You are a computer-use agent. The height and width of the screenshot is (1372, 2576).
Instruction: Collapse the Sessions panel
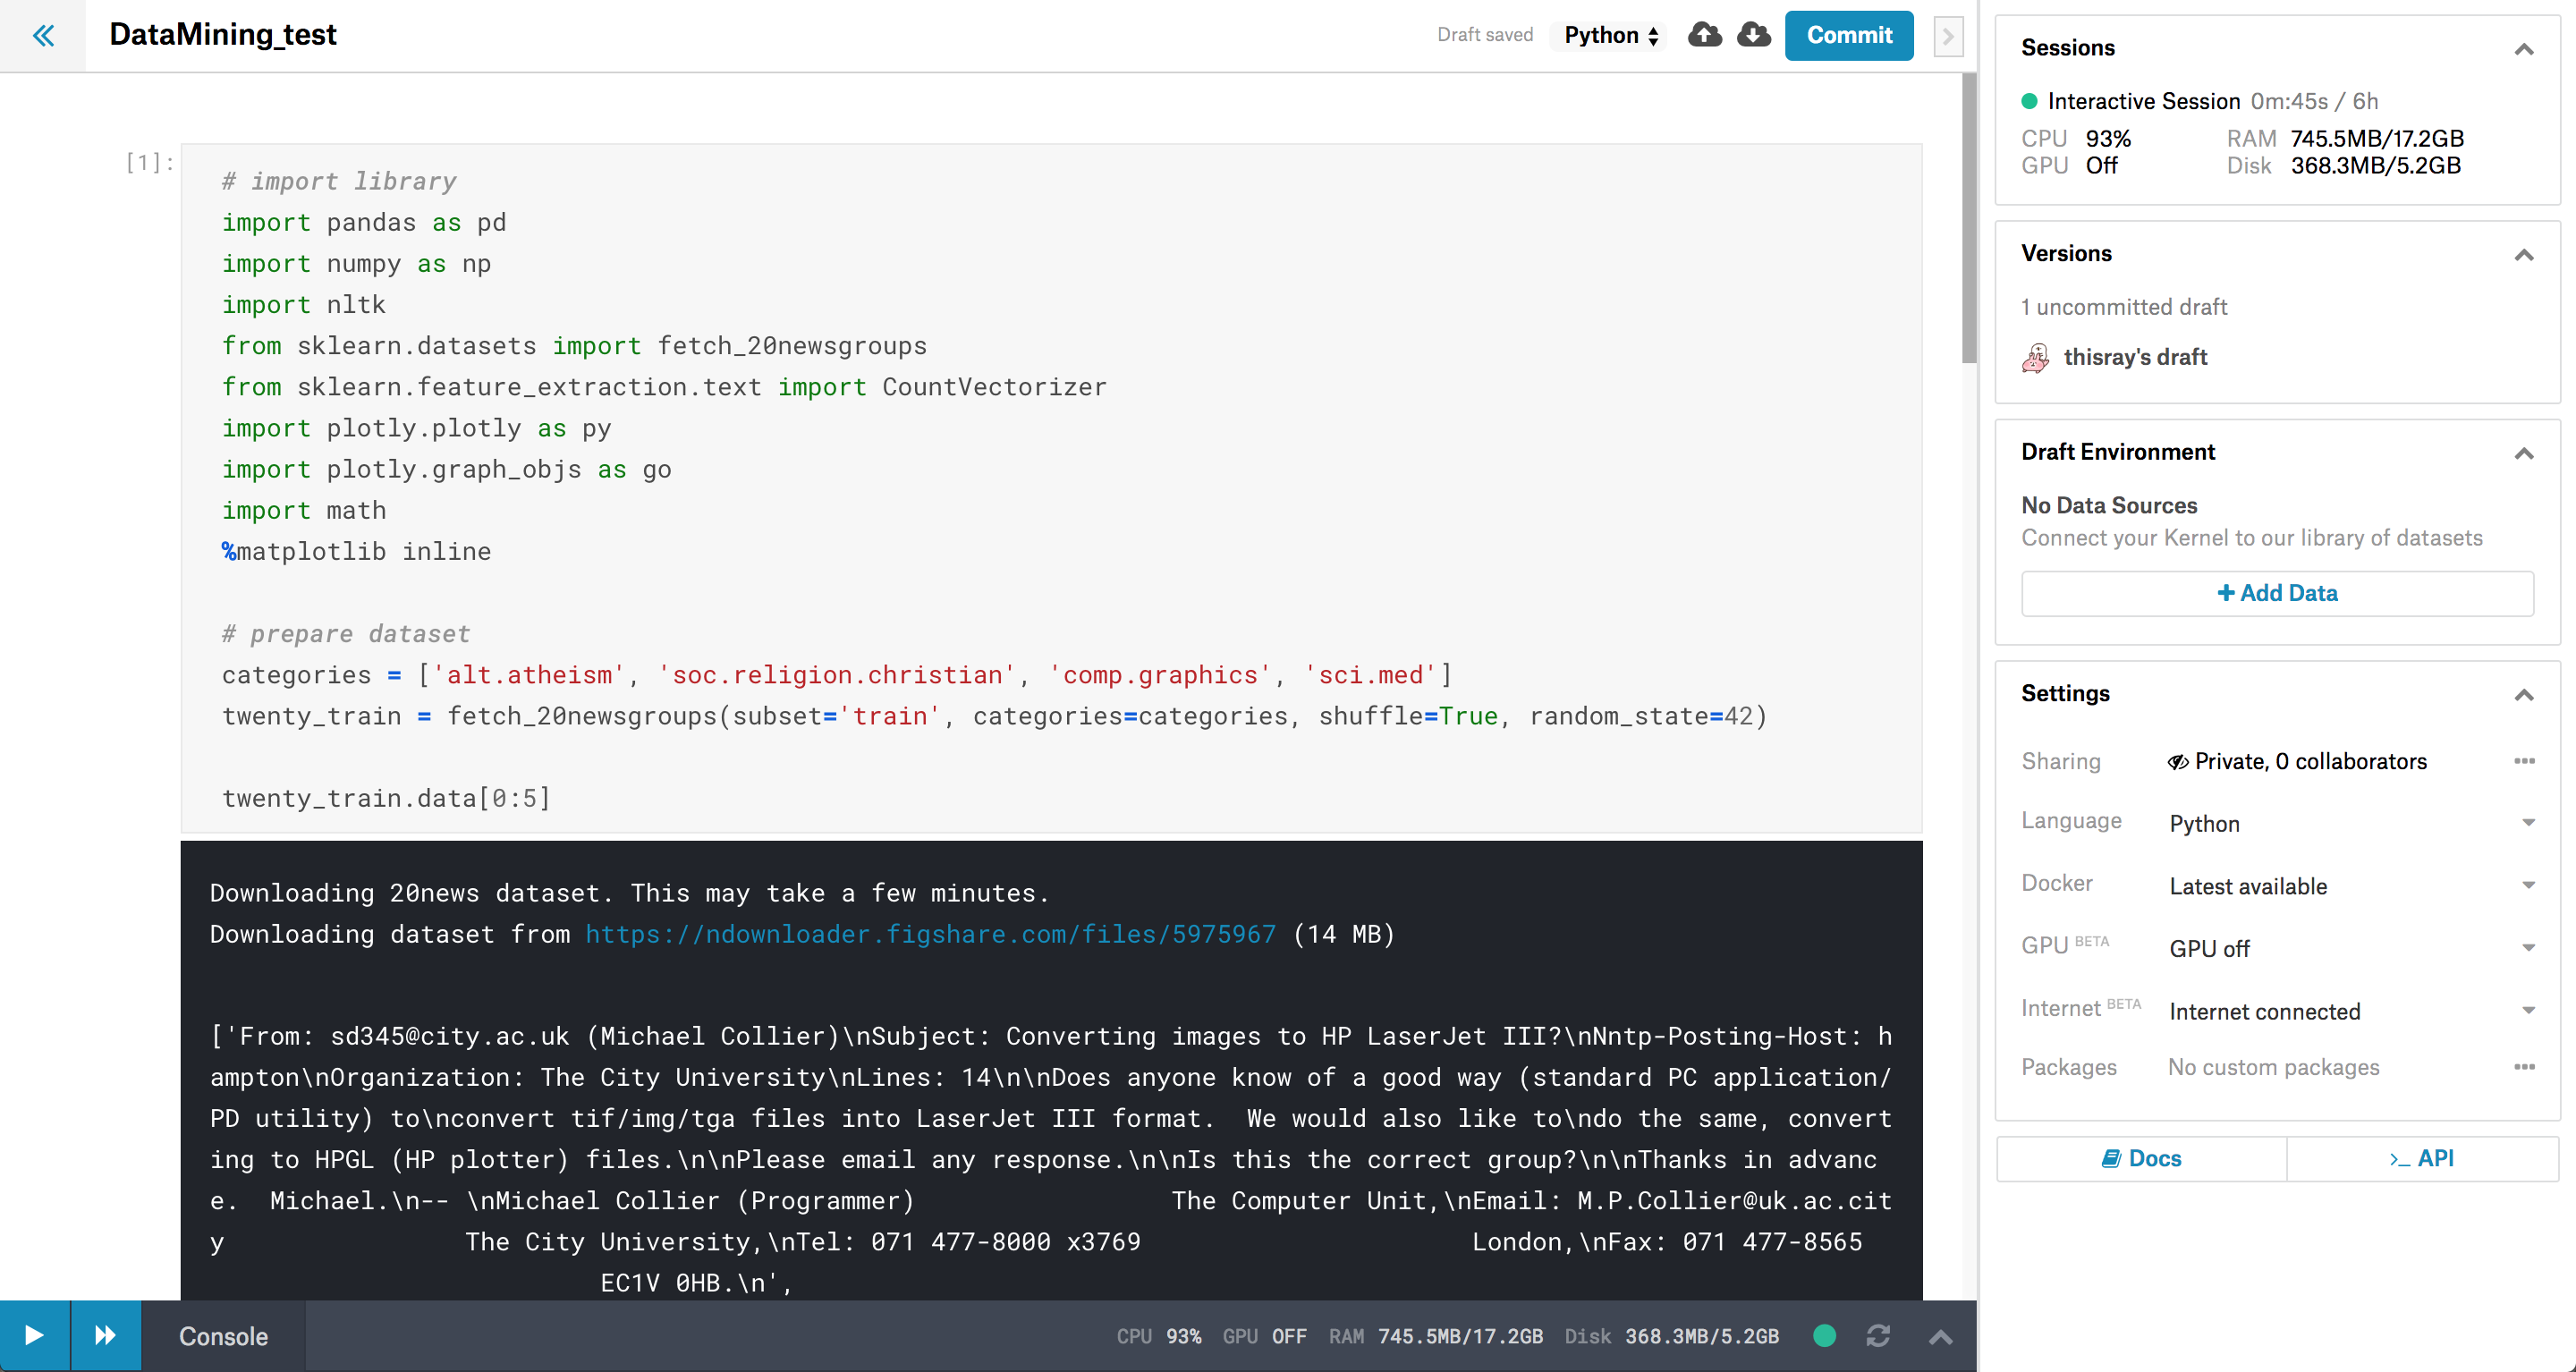point(2524,49)
